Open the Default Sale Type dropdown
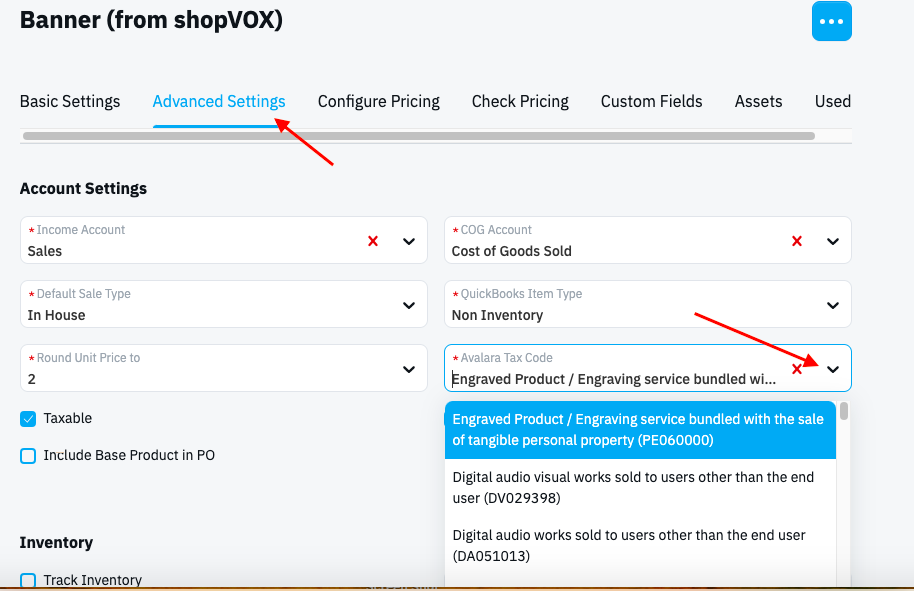Image resolution: width=914 pixels, height=591 pixels. point(224,304)
